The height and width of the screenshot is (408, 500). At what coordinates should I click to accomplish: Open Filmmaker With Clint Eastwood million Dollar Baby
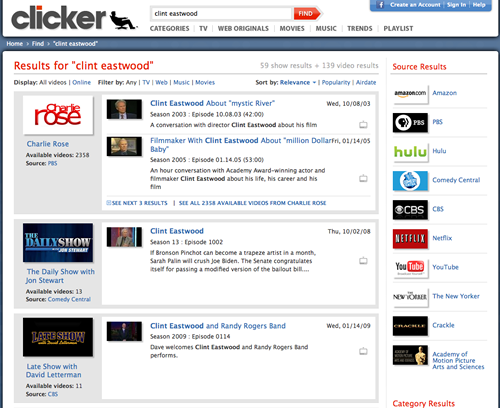tap(241, 145)
